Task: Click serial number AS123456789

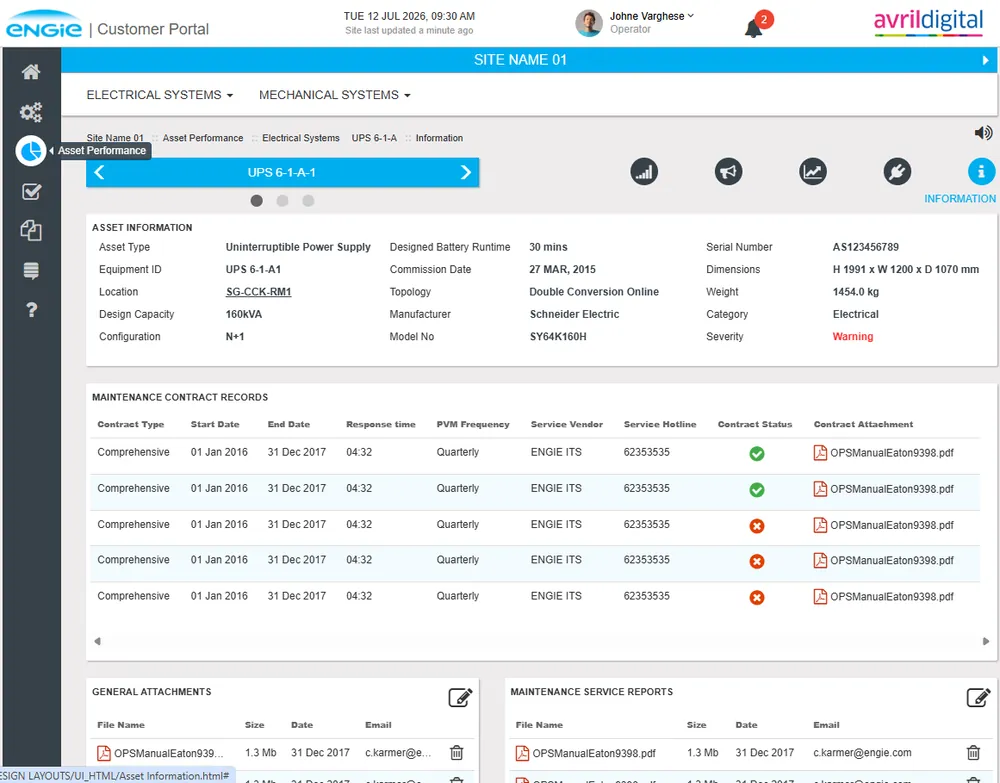Action: [x=865, y=247]
